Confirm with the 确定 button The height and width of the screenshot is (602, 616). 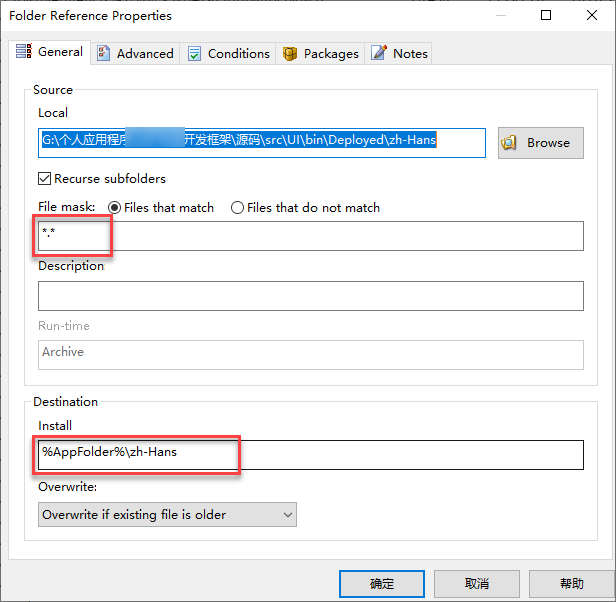click(382, 584)
